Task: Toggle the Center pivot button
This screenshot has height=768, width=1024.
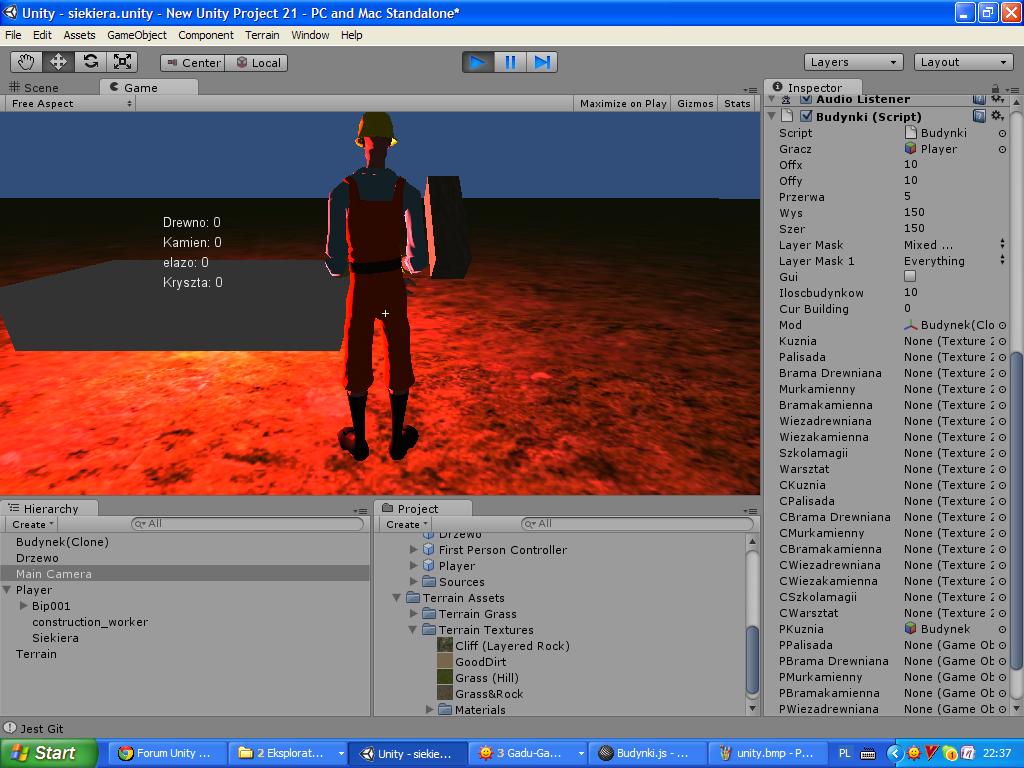Action: [x=193, y=63]
